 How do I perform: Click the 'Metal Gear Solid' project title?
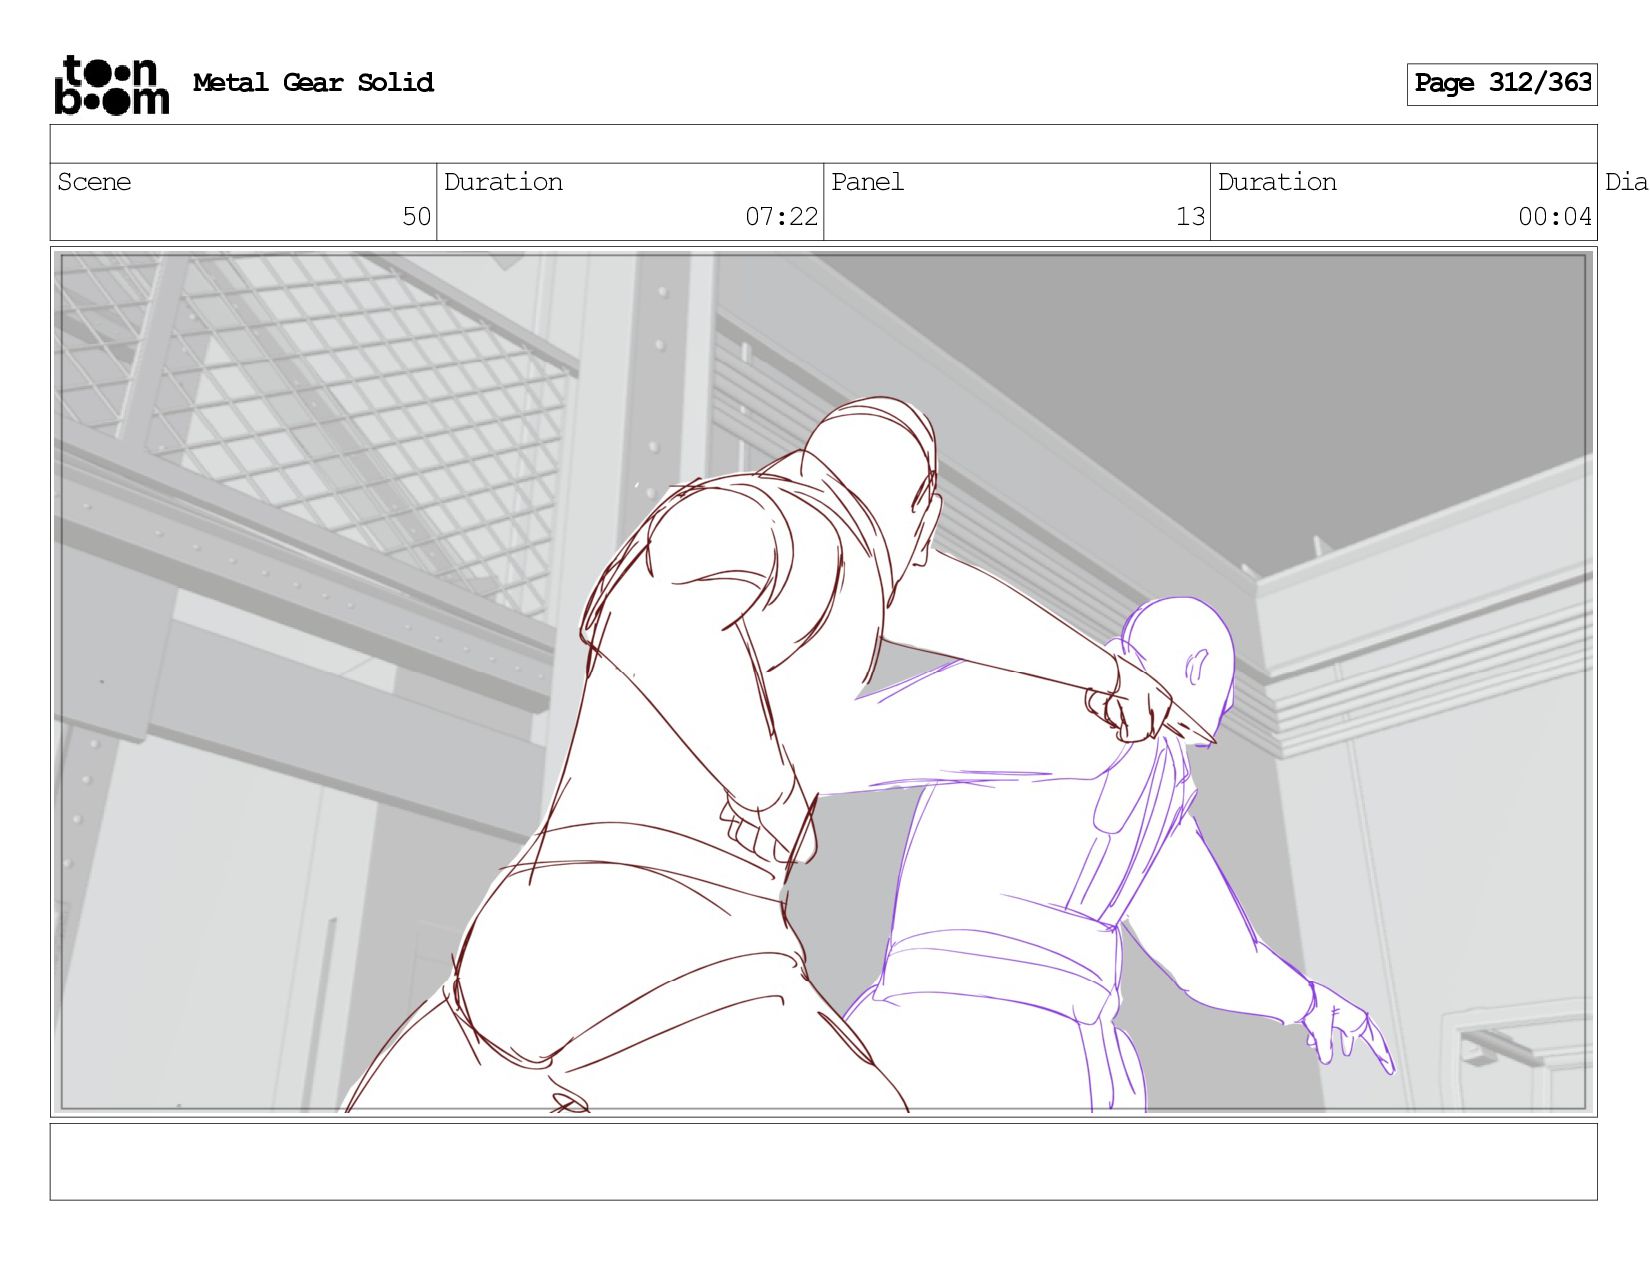[x=313, y=83]
